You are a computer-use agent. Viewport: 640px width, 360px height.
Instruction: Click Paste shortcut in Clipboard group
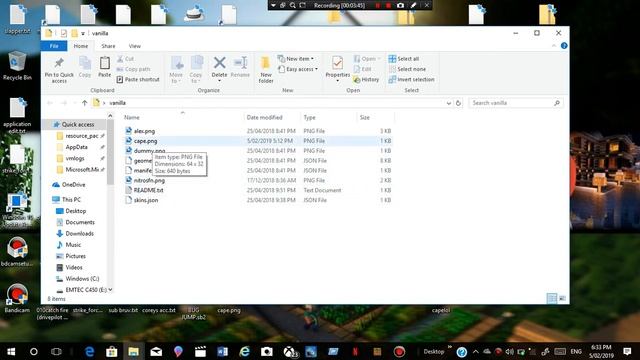(x=138, y=80)
